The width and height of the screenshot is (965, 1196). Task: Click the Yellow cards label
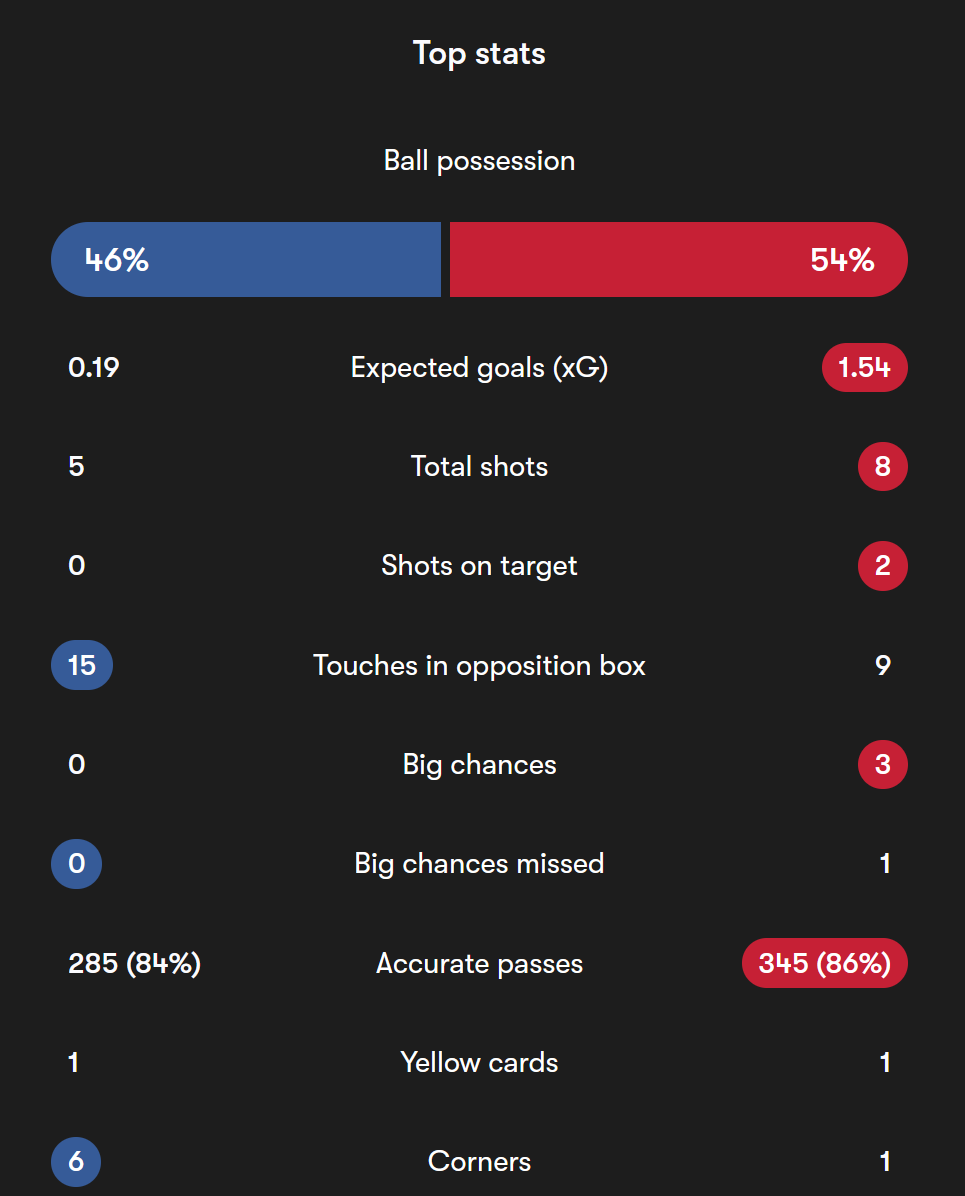tap(479, 1063)
